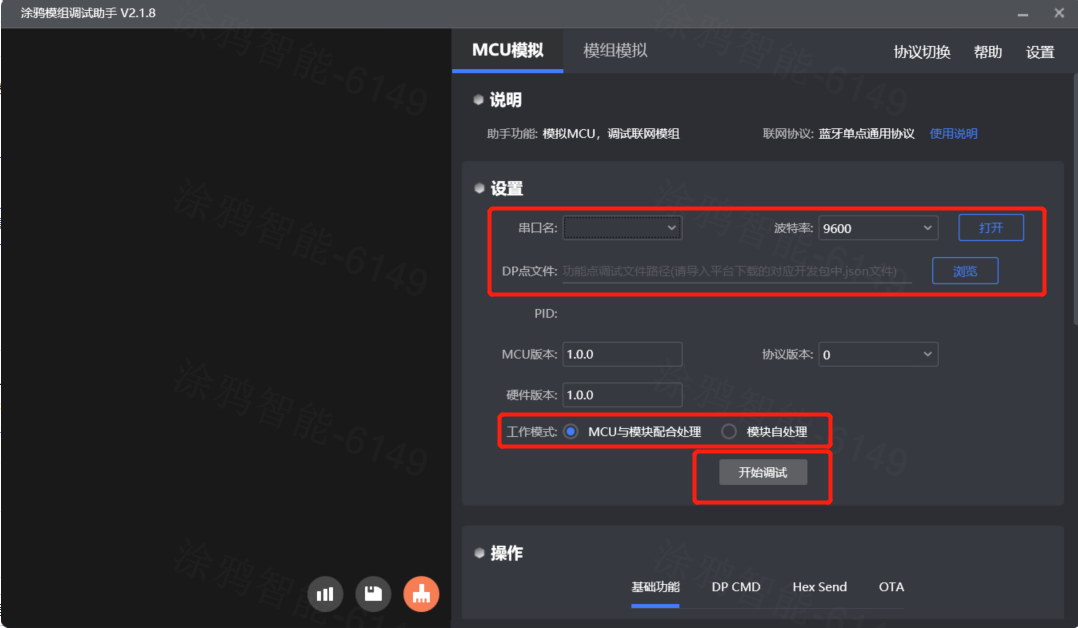Image resolution: width=1078 pixels, height=628 pixels.
Task: Click the PID: label
Action: 546,314
